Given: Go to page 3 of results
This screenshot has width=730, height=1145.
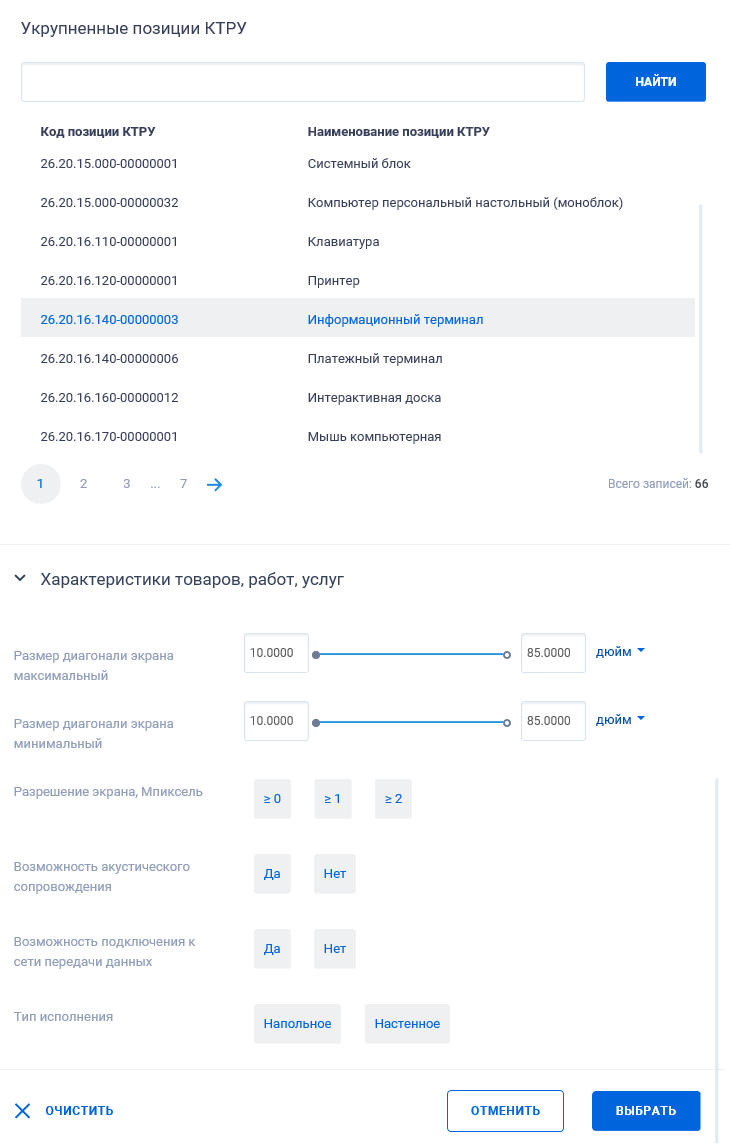Looking at the screenshot, I should [x=126, y=484].
